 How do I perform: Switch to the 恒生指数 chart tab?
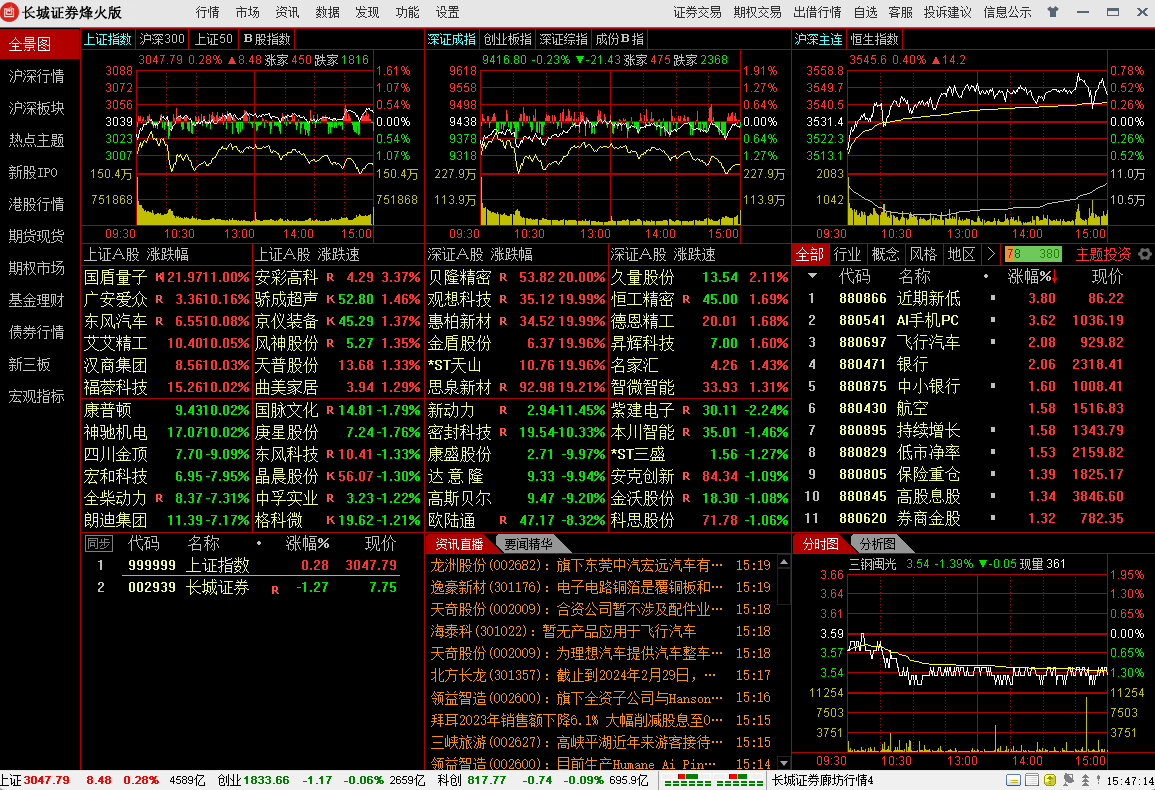874,39
